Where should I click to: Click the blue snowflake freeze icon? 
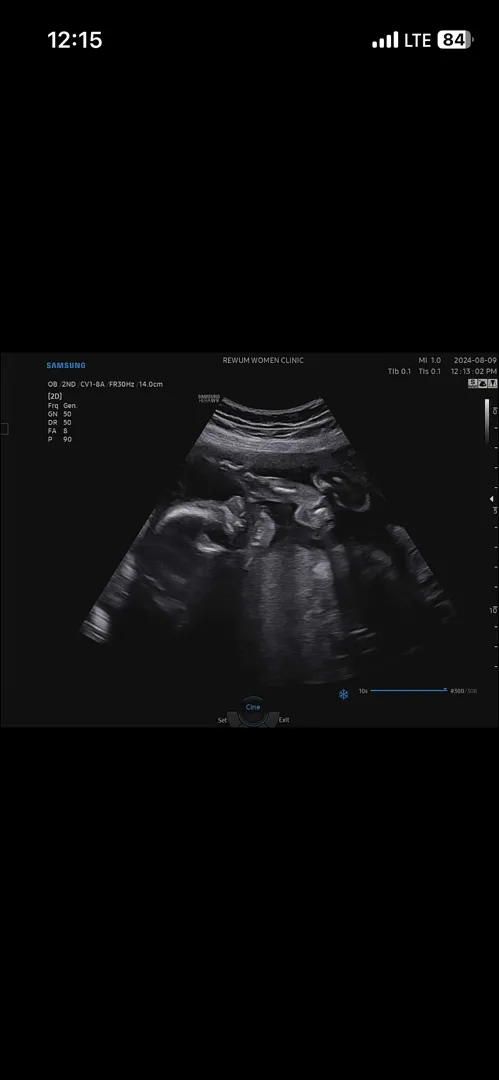[x=343, y=694]
